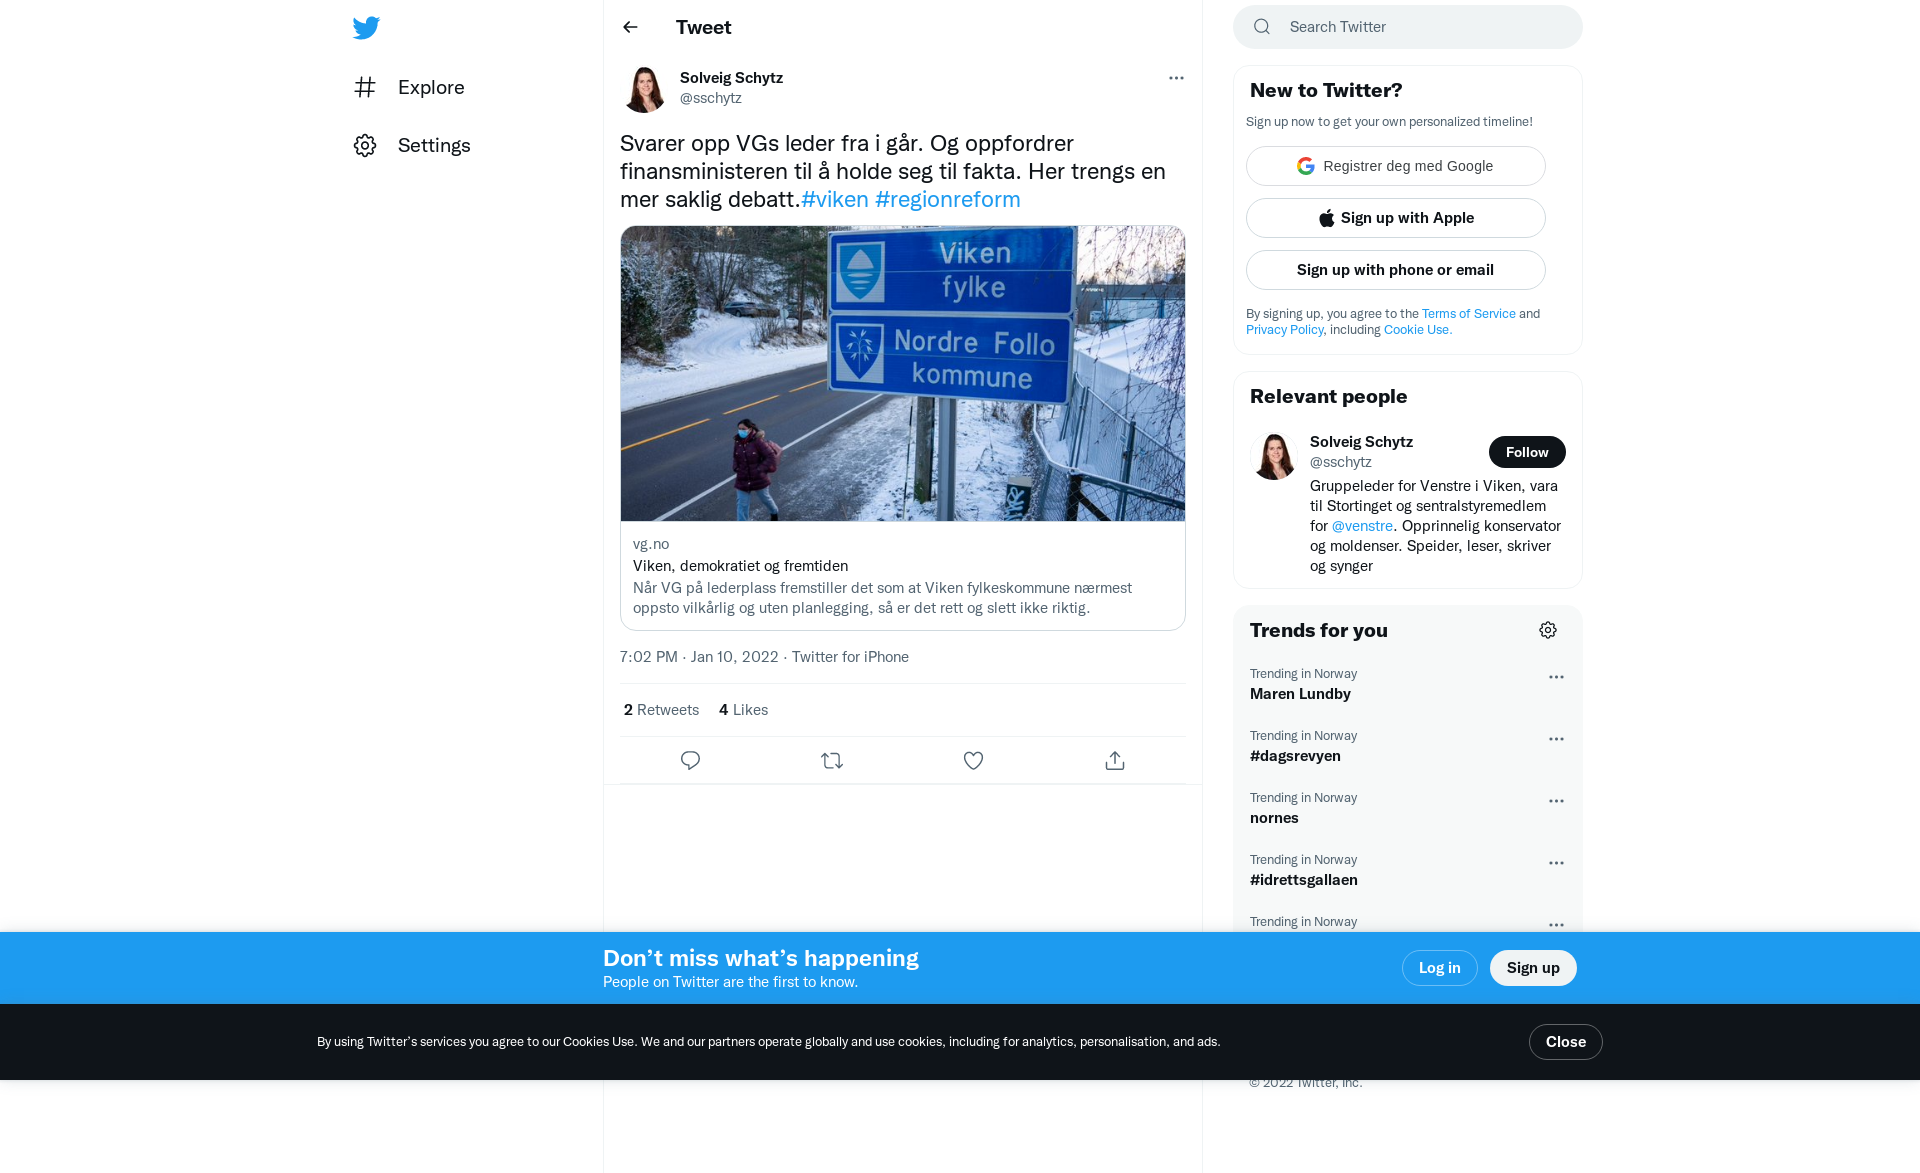
Task: Open Trends settings gear icon
Action: pos(1548,630)
